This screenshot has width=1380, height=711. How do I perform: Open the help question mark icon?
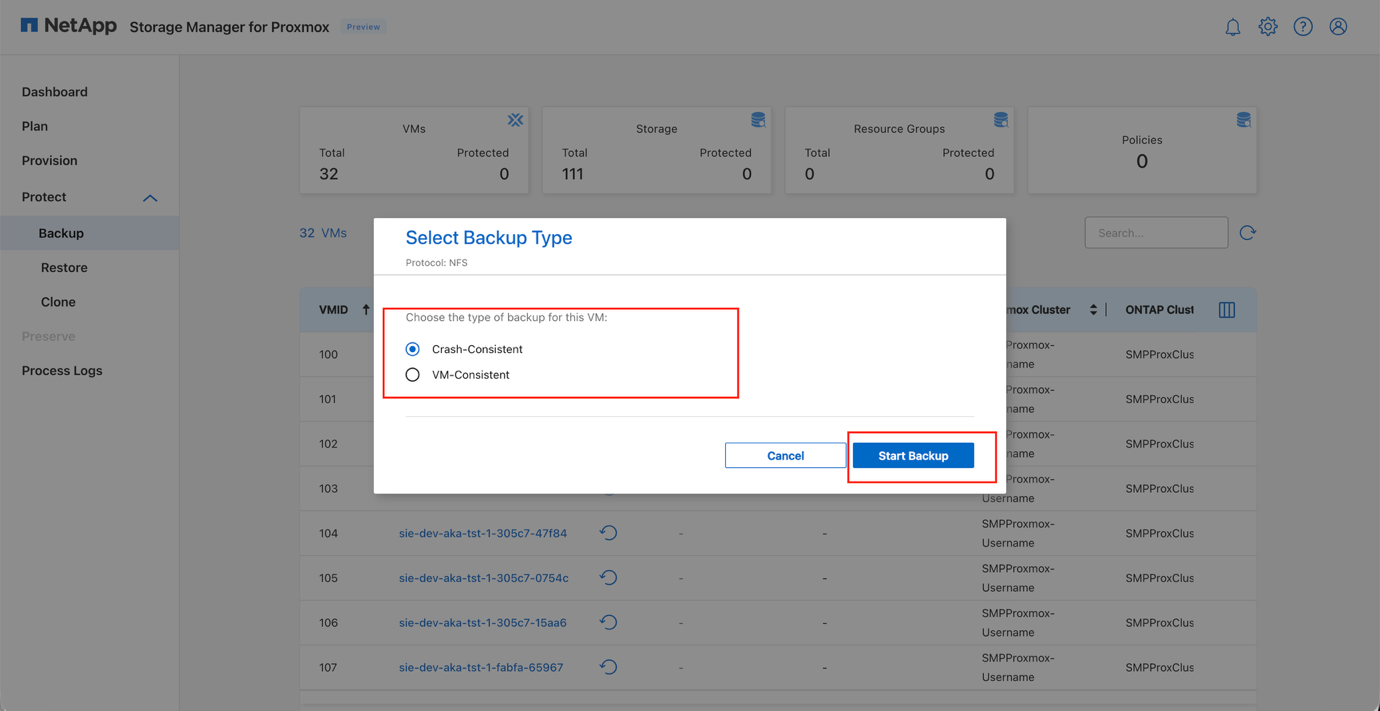pos(1302,26)
